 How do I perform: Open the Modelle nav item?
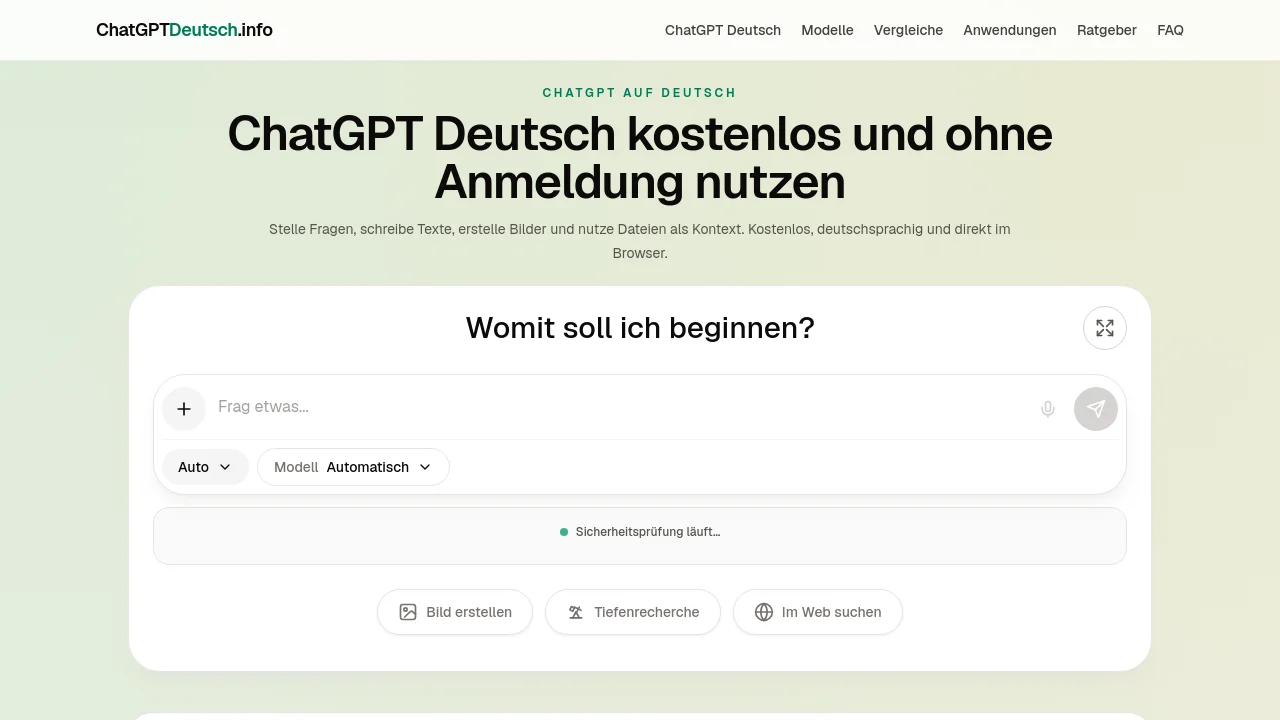pyautogui.click(x=827, y=30)
